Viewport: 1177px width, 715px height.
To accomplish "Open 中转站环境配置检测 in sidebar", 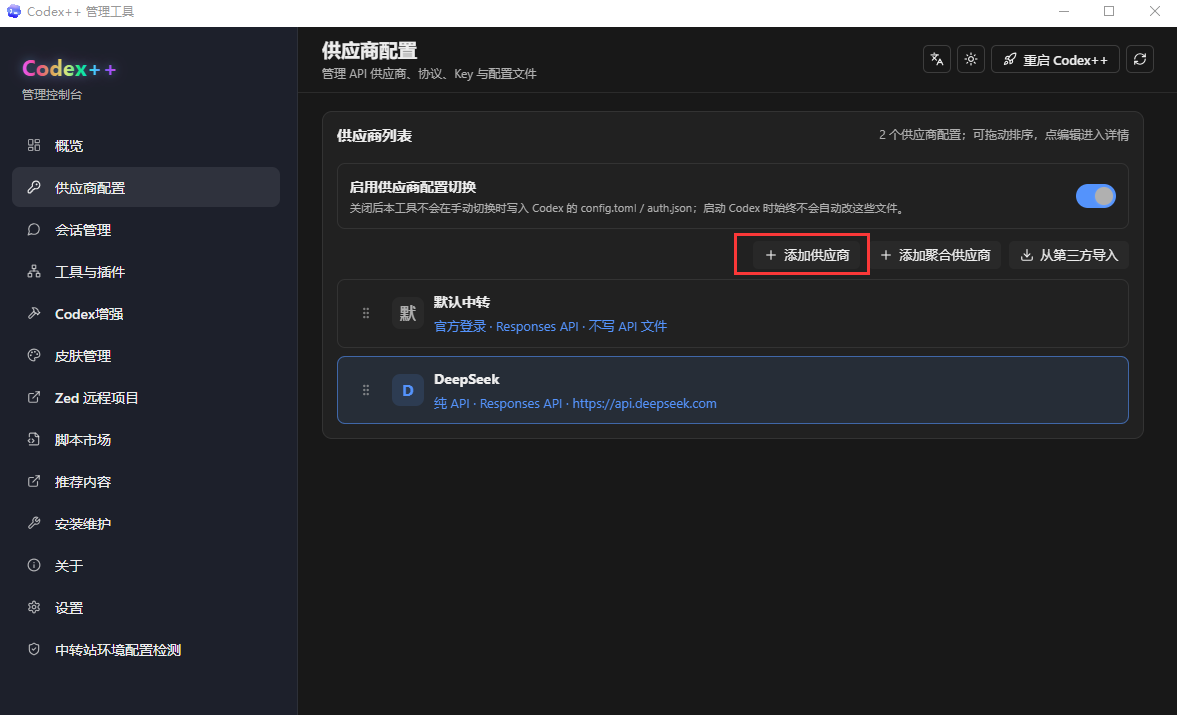I will pyautogui.click(x=146, y=650).
